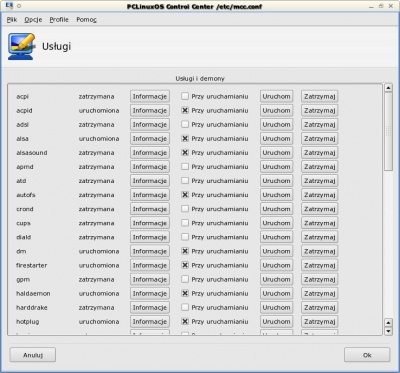Confirm with the Ok button
This screenshot has width=400, height=373.
click(x=367, y=355)
